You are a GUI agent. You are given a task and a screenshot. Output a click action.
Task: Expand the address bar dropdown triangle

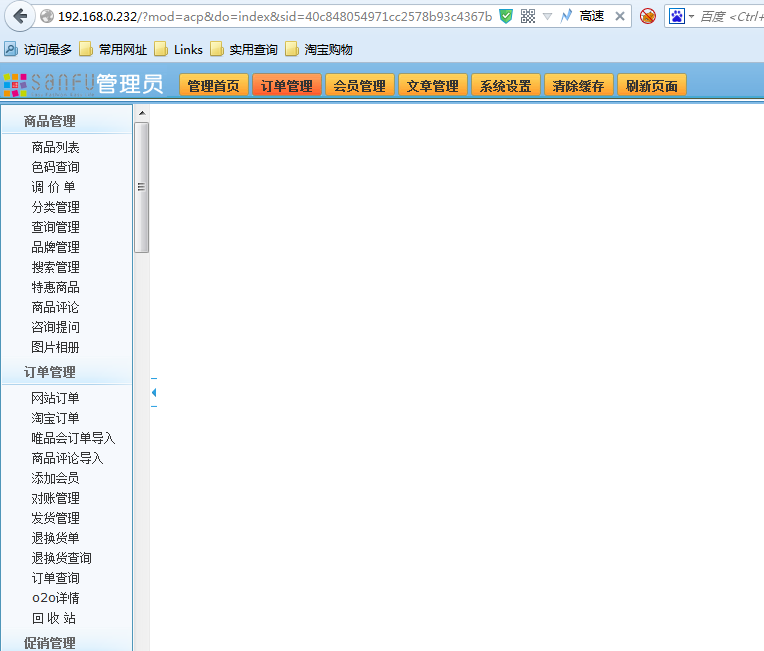click(547, 17)
